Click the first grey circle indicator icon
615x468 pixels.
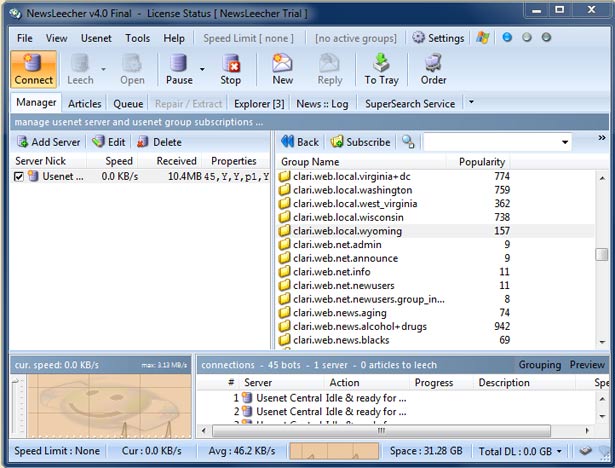coord(527,37)
